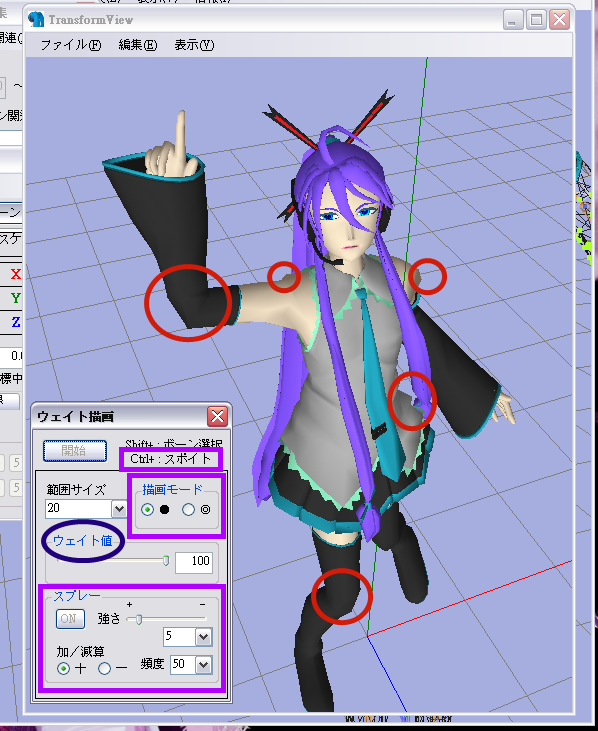Close the ウェイト描画 dialog
598x731 pixels.
point(217,416)
